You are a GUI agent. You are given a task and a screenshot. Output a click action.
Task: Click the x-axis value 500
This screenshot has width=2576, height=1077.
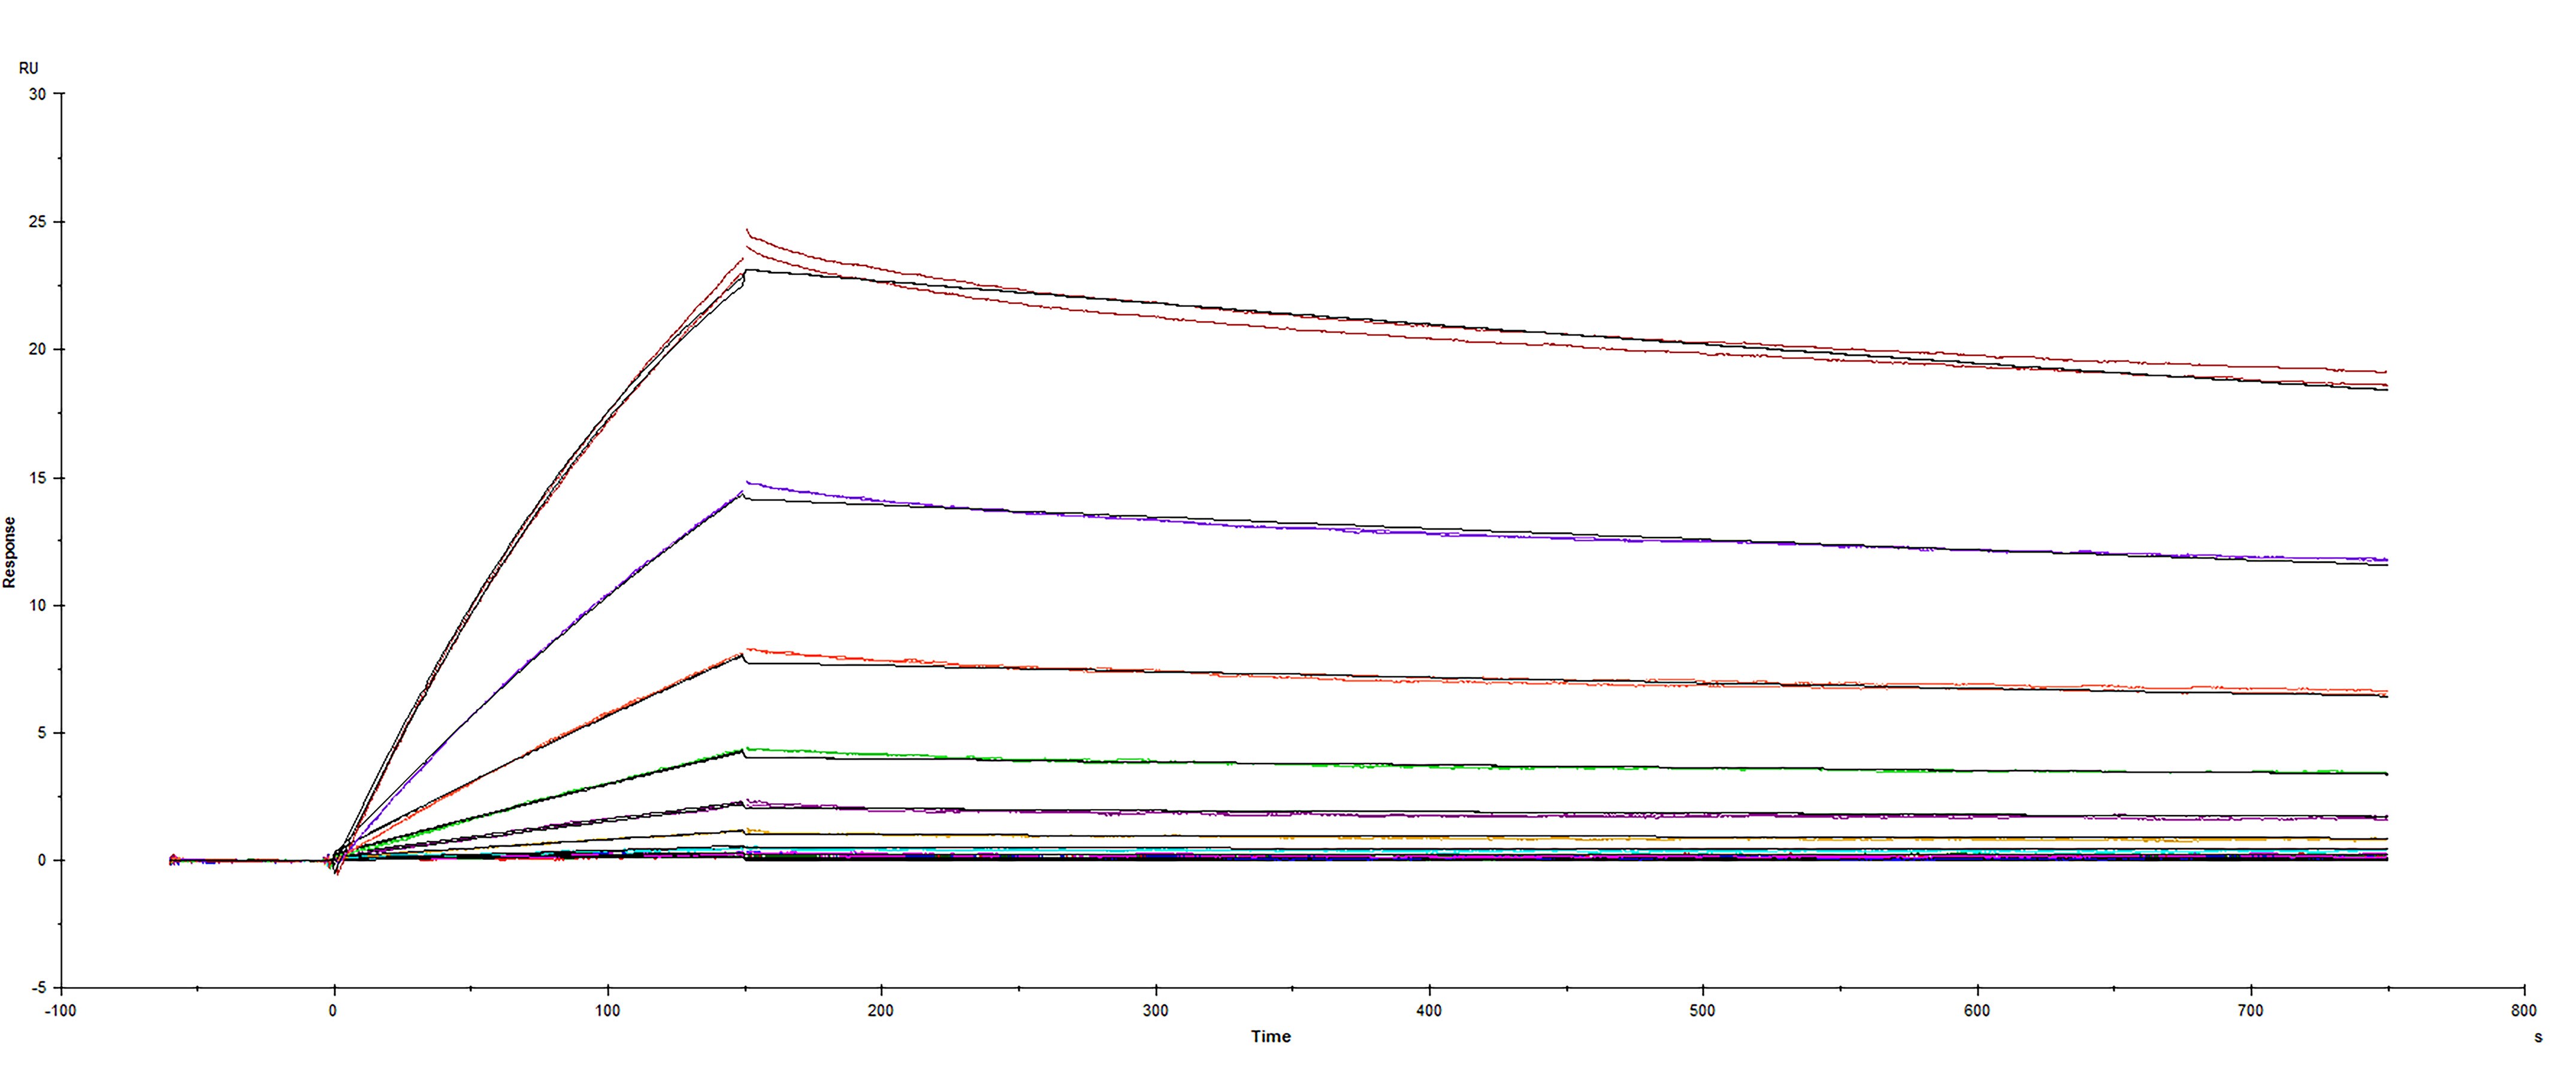pyautogui.click(x=1702, y=1010)
